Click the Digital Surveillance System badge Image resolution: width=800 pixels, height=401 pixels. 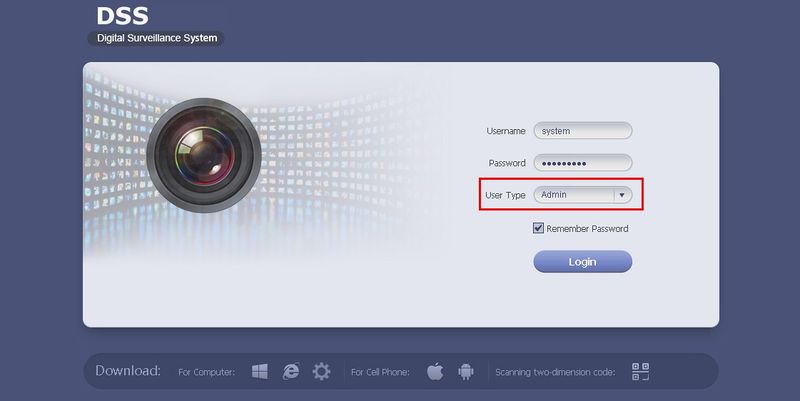(156, 38)
